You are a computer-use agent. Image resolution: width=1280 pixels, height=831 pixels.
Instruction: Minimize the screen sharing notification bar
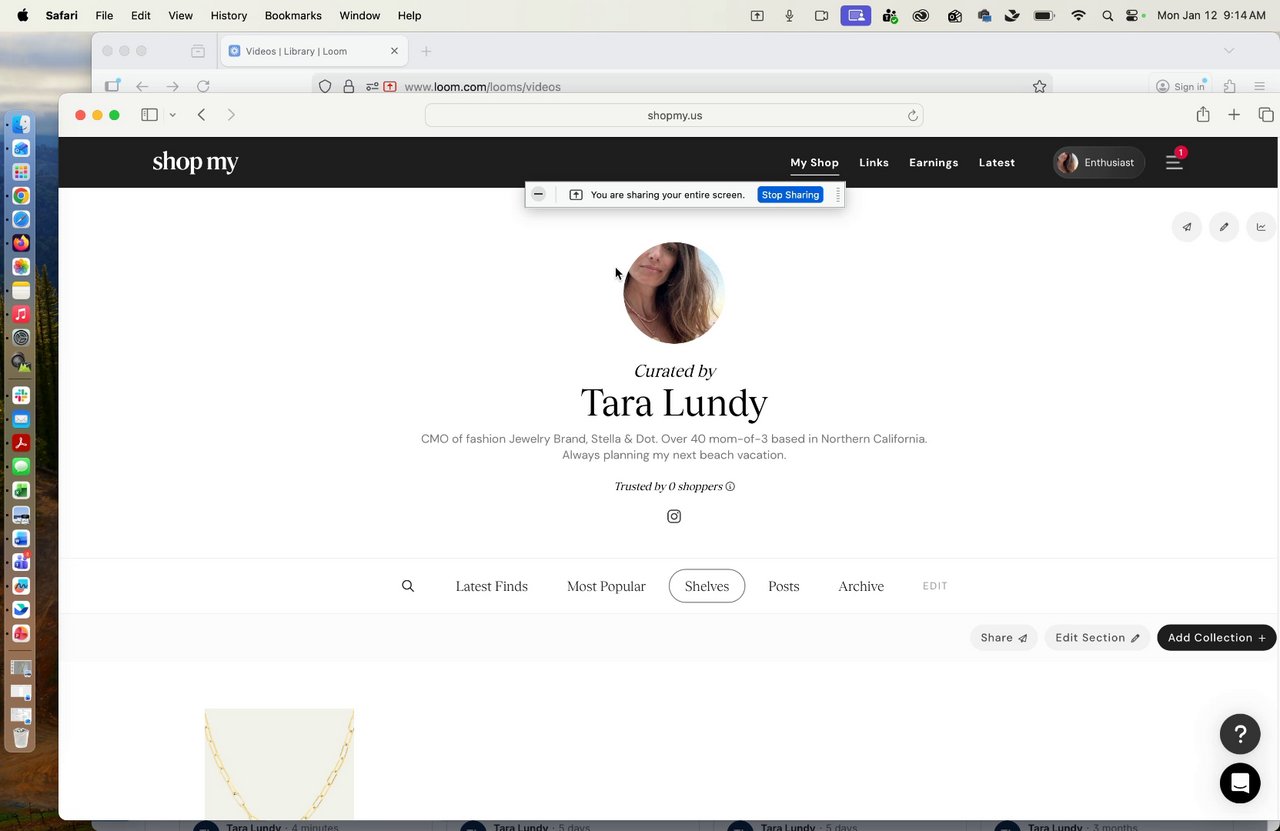click(x=538, y=194)
